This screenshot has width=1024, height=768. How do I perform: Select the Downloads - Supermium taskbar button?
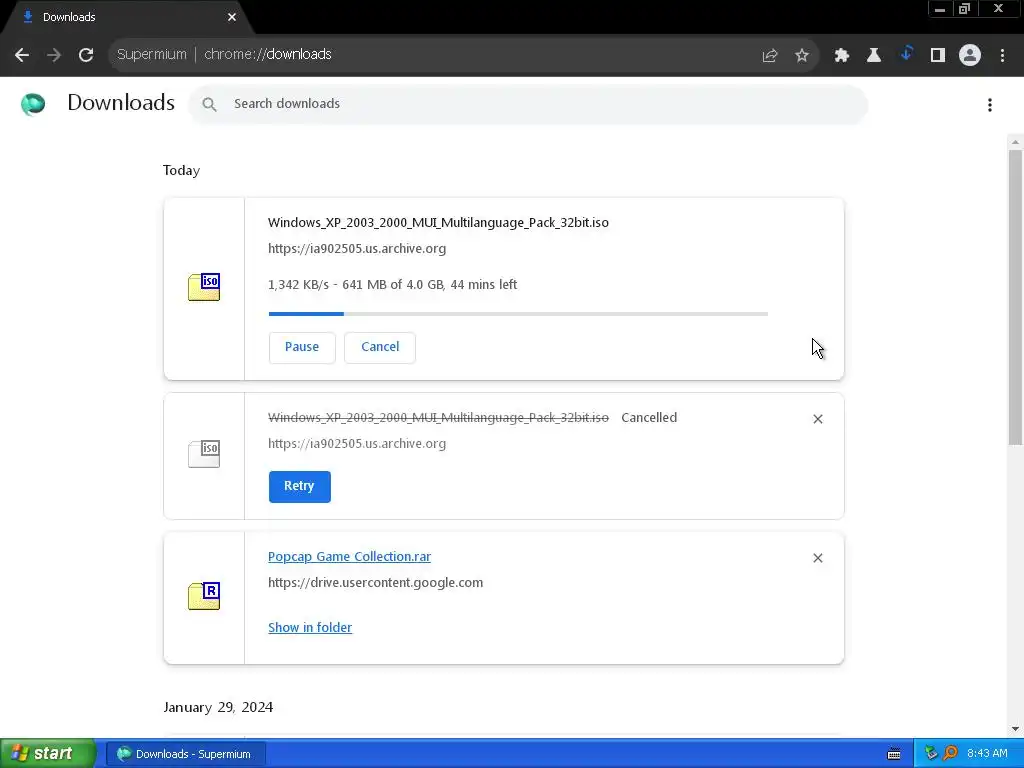[x=185, y=754]
